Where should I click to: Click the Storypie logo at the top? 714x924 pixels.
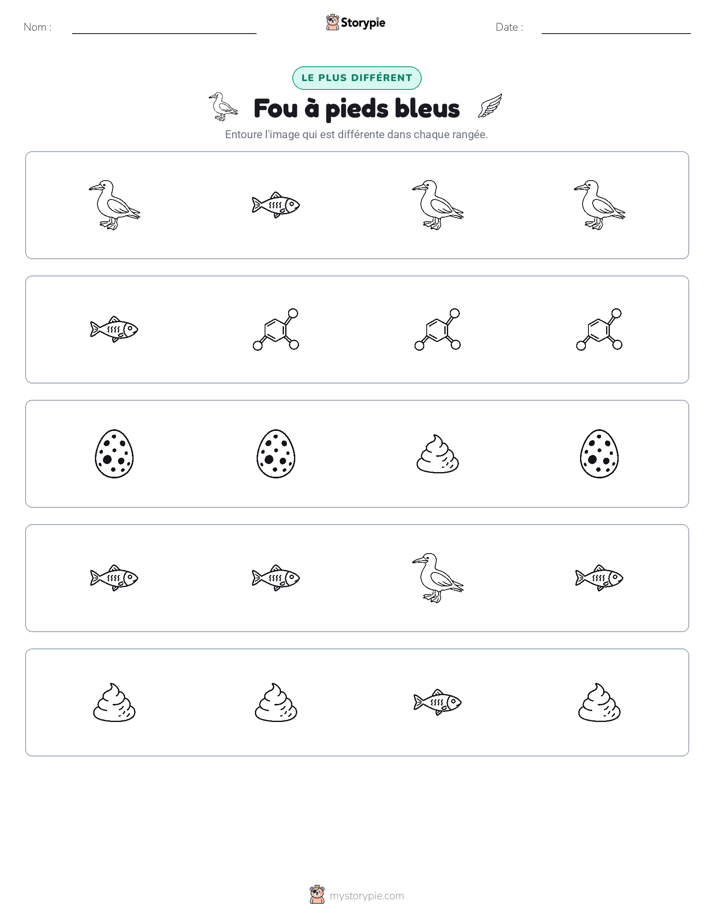[356, 22]
